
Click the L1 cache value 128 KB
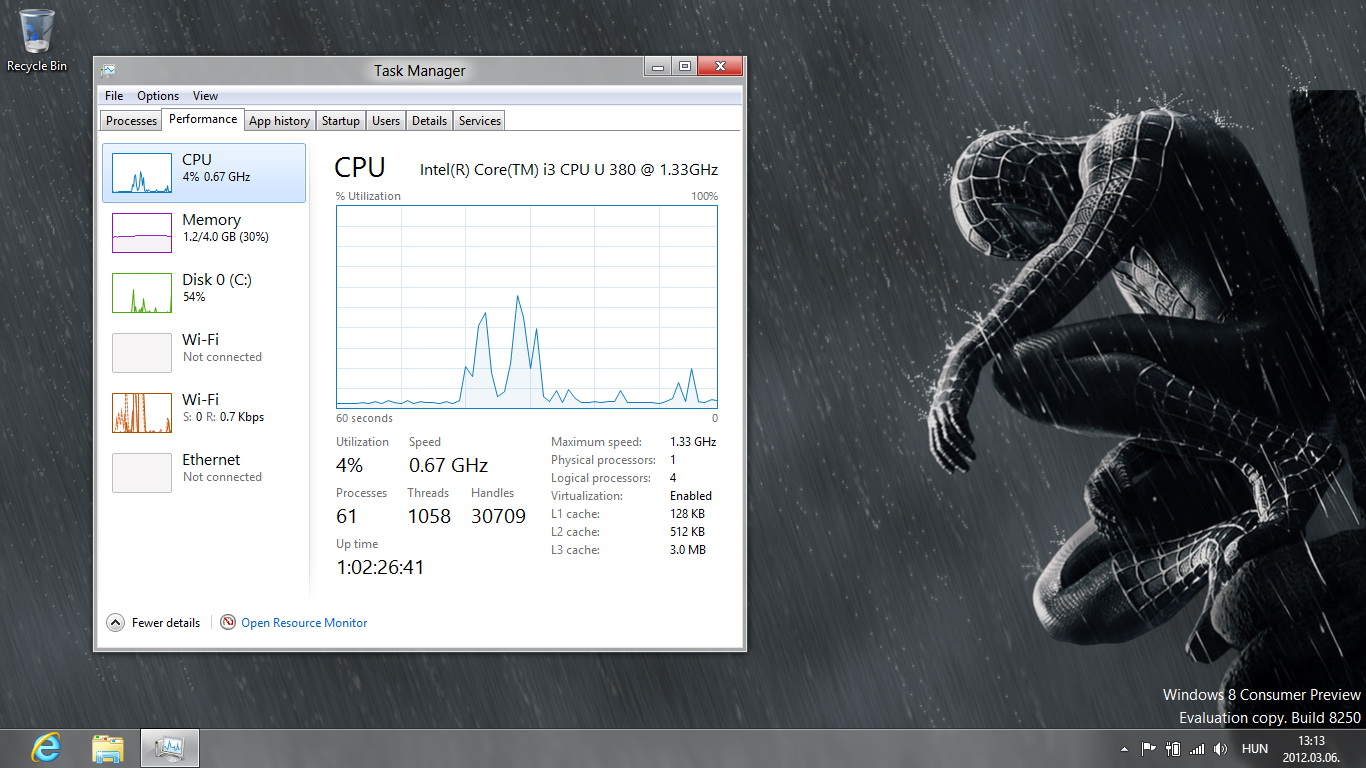(687, 514)
